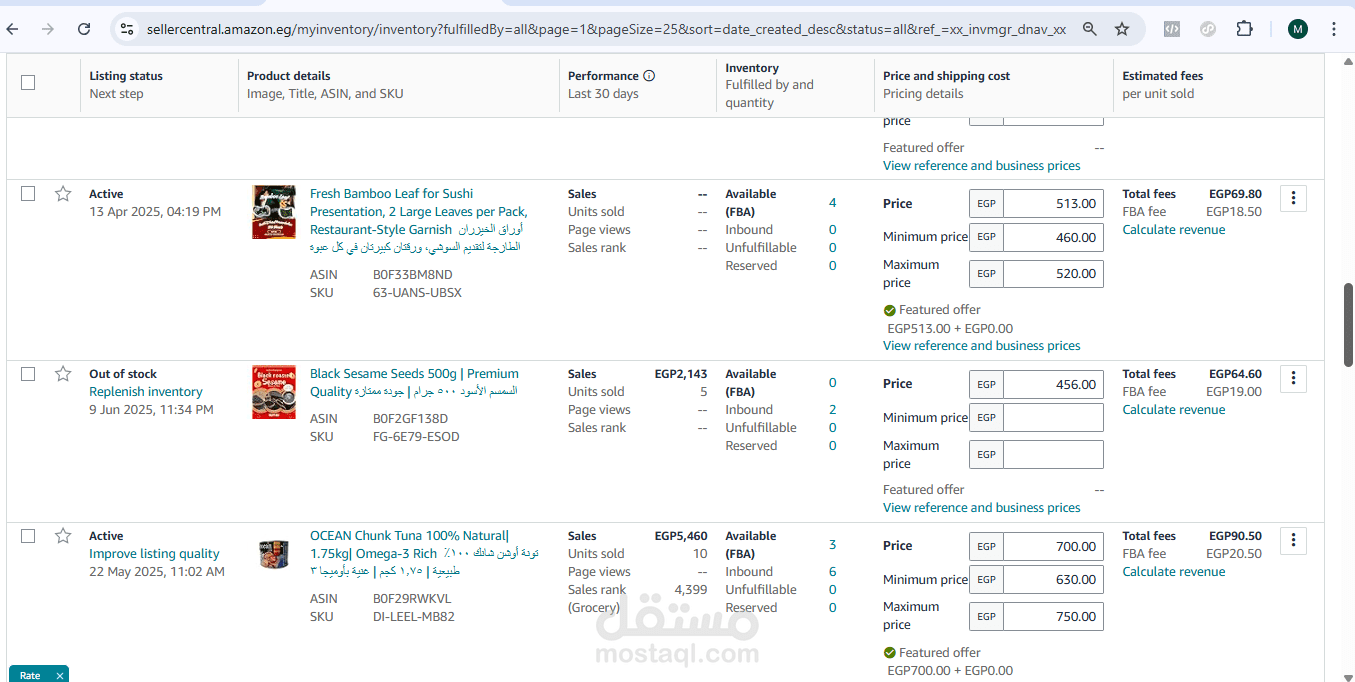Screen dimensions: 1355x682
Task: Click the Out of stock status text
Action: [x=123, y=374]
